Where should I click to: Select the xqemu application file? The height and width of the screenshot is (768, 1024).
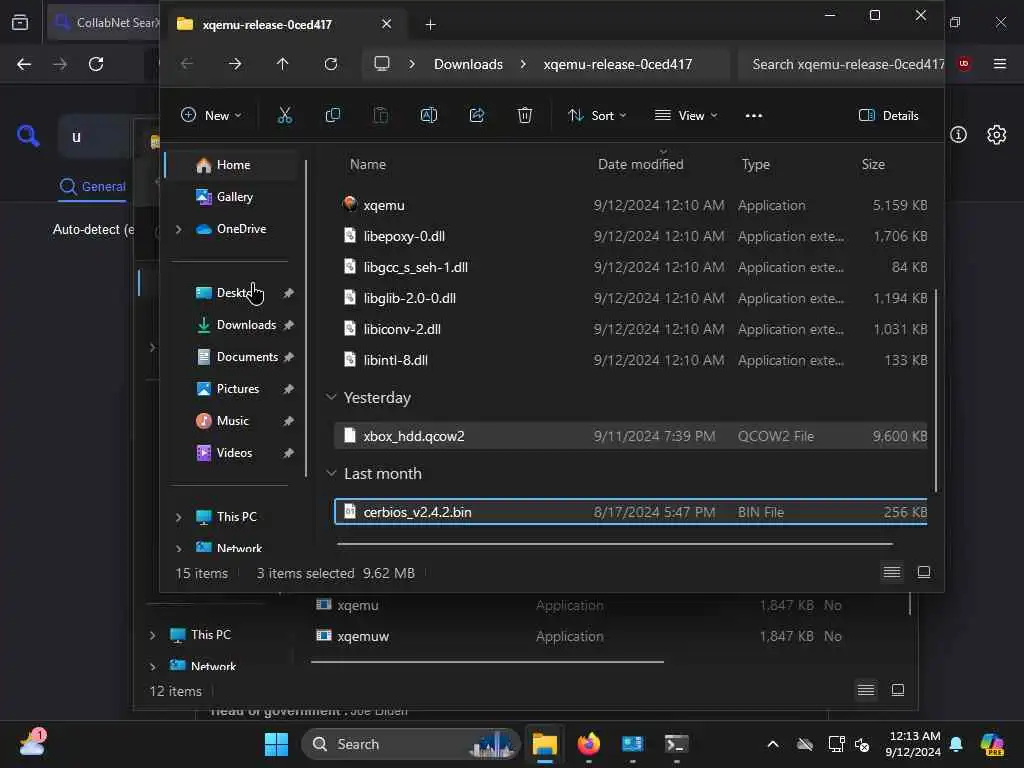pos(631,205)
